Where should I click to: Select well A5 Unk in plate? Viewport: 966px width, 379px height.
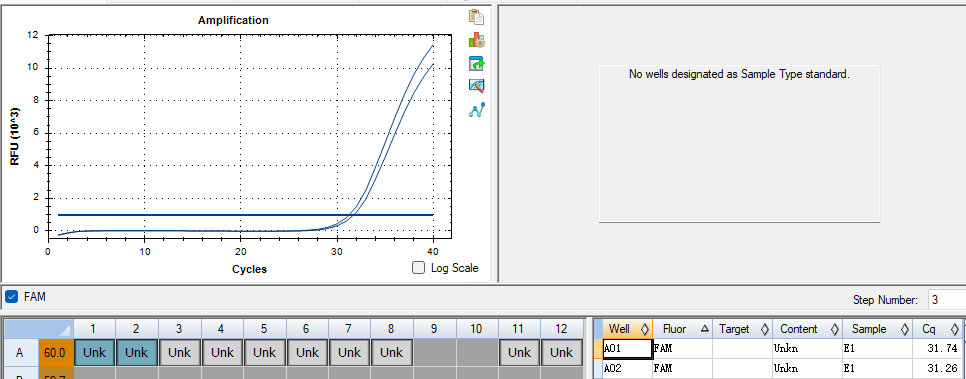point(264,353)
